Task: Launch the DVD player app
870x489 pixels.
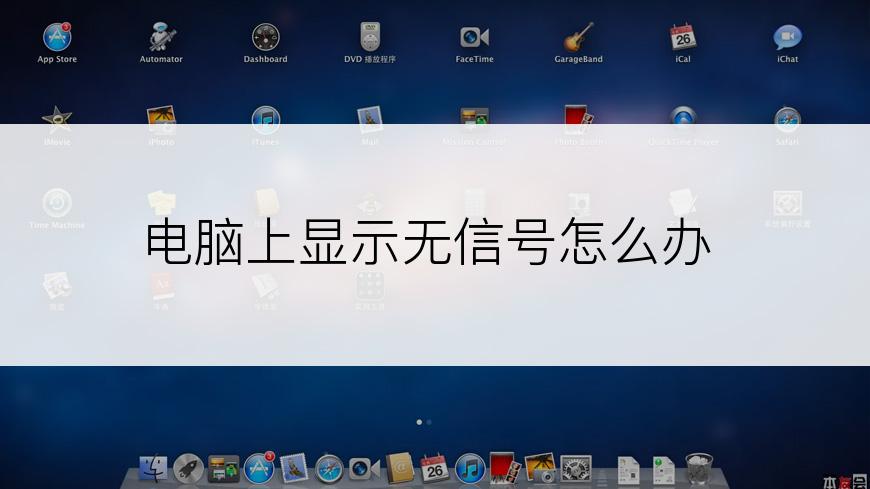Action: point(370,37)
